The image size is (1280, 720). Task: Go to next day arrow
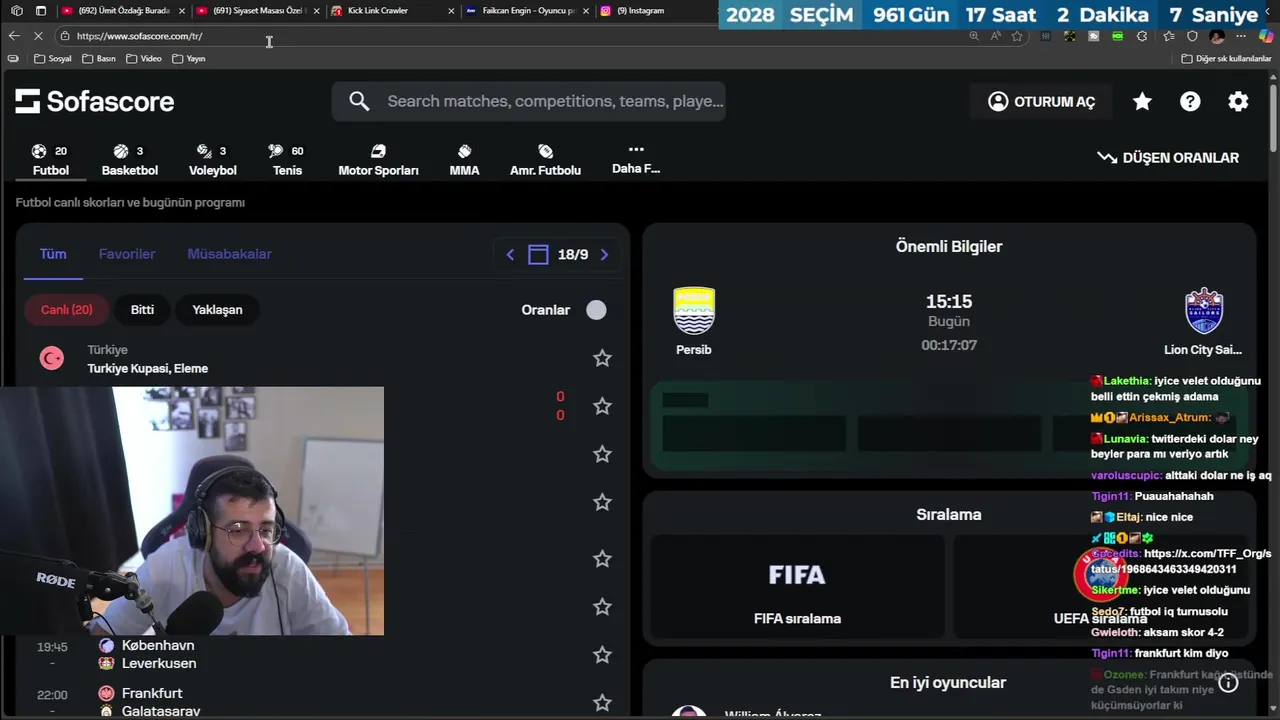[x=604, y=255]
